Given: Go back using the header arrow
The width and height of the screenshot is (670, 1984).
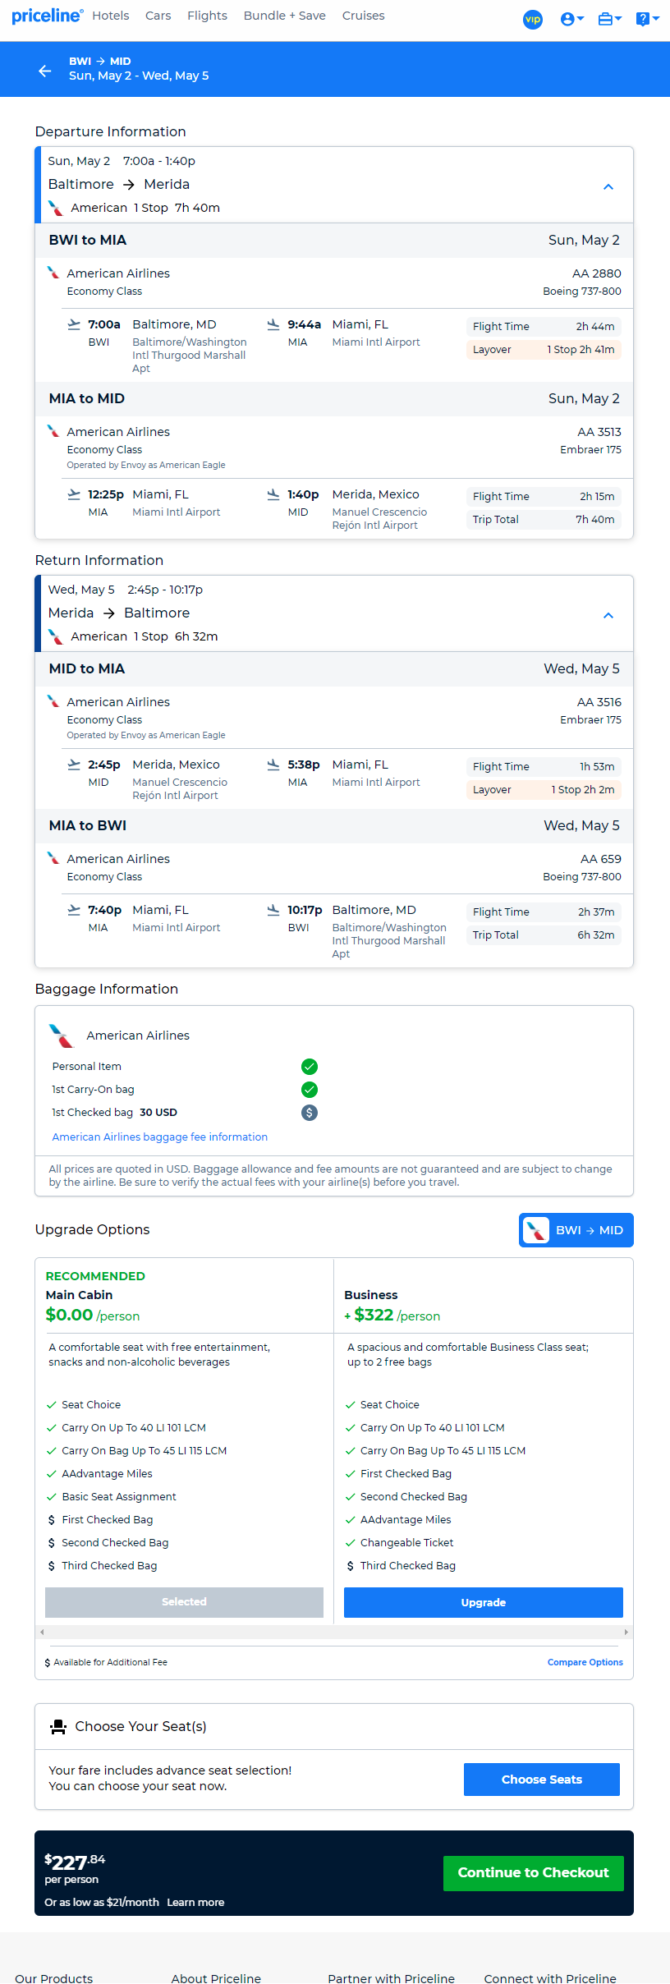Looking at the screenshot, I should (x=45, y=70).
